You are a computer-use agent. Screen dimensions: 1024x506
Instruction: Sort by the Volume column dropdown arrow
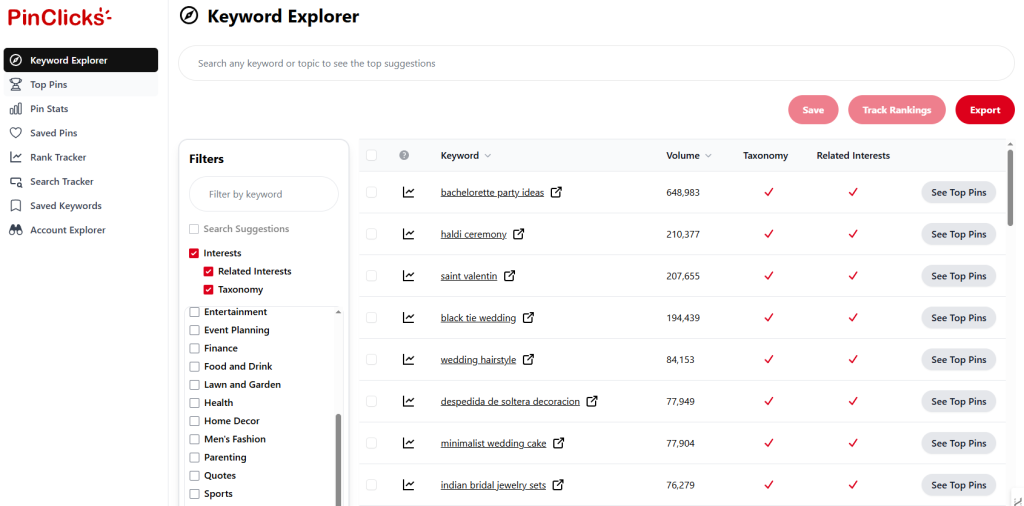(709, 156)
